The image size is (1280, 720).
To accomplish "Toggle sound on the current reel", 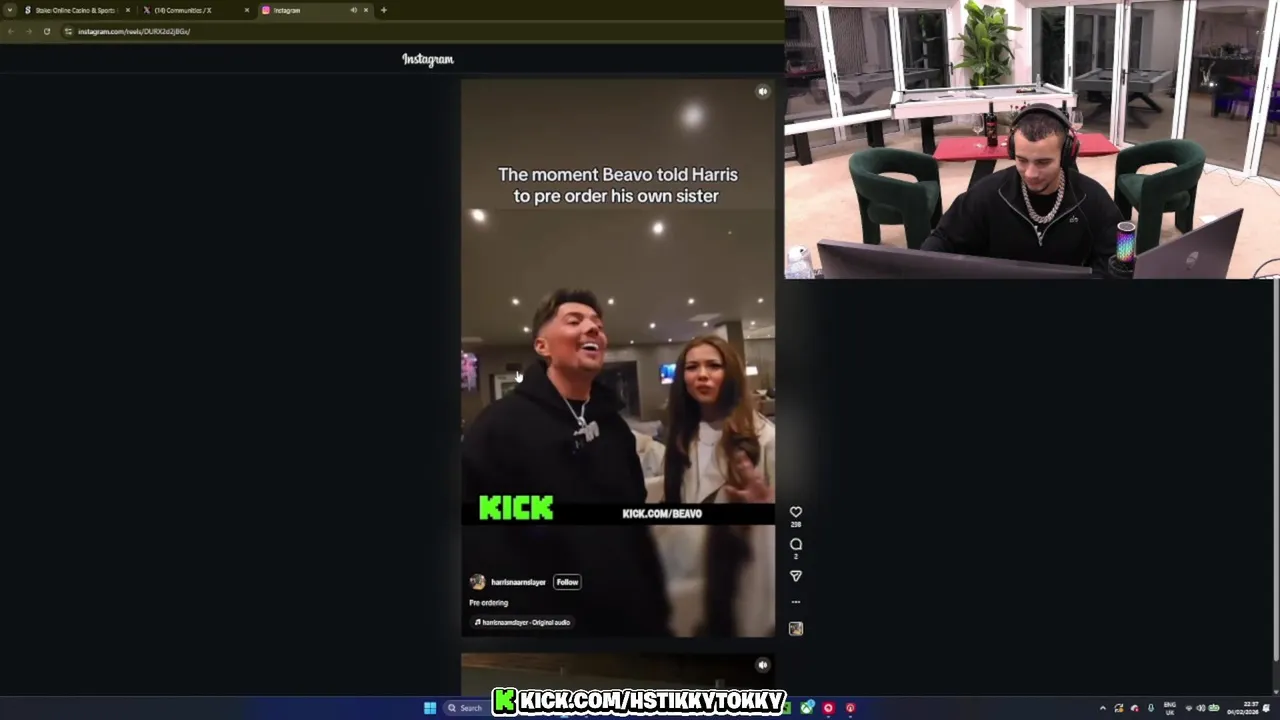I will [x=763, y=92].
